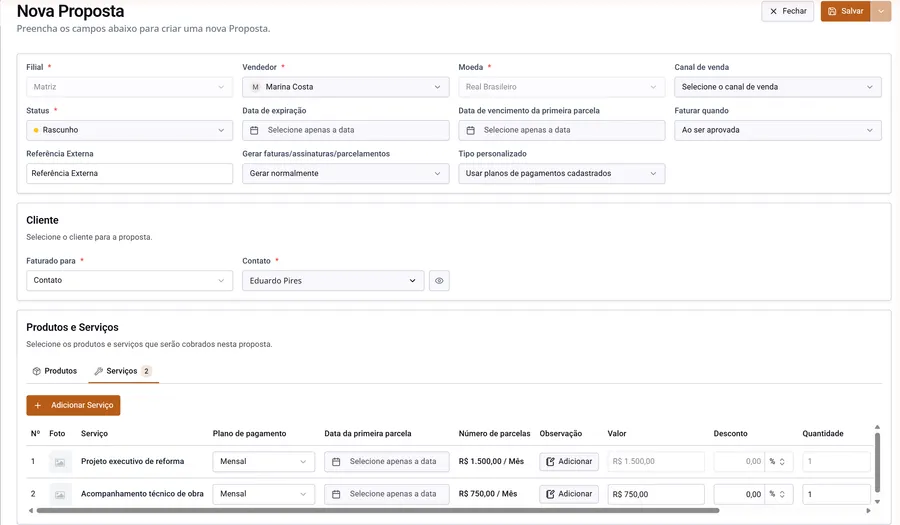The width and height of the screenshot is (900, 525).
Task: Click the horizontal table scrollbar
Action: coord(378,510)
